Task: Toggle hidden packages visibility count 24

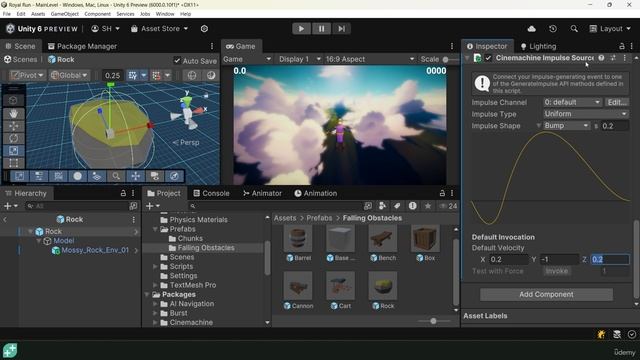Action: tap(448, 206)
